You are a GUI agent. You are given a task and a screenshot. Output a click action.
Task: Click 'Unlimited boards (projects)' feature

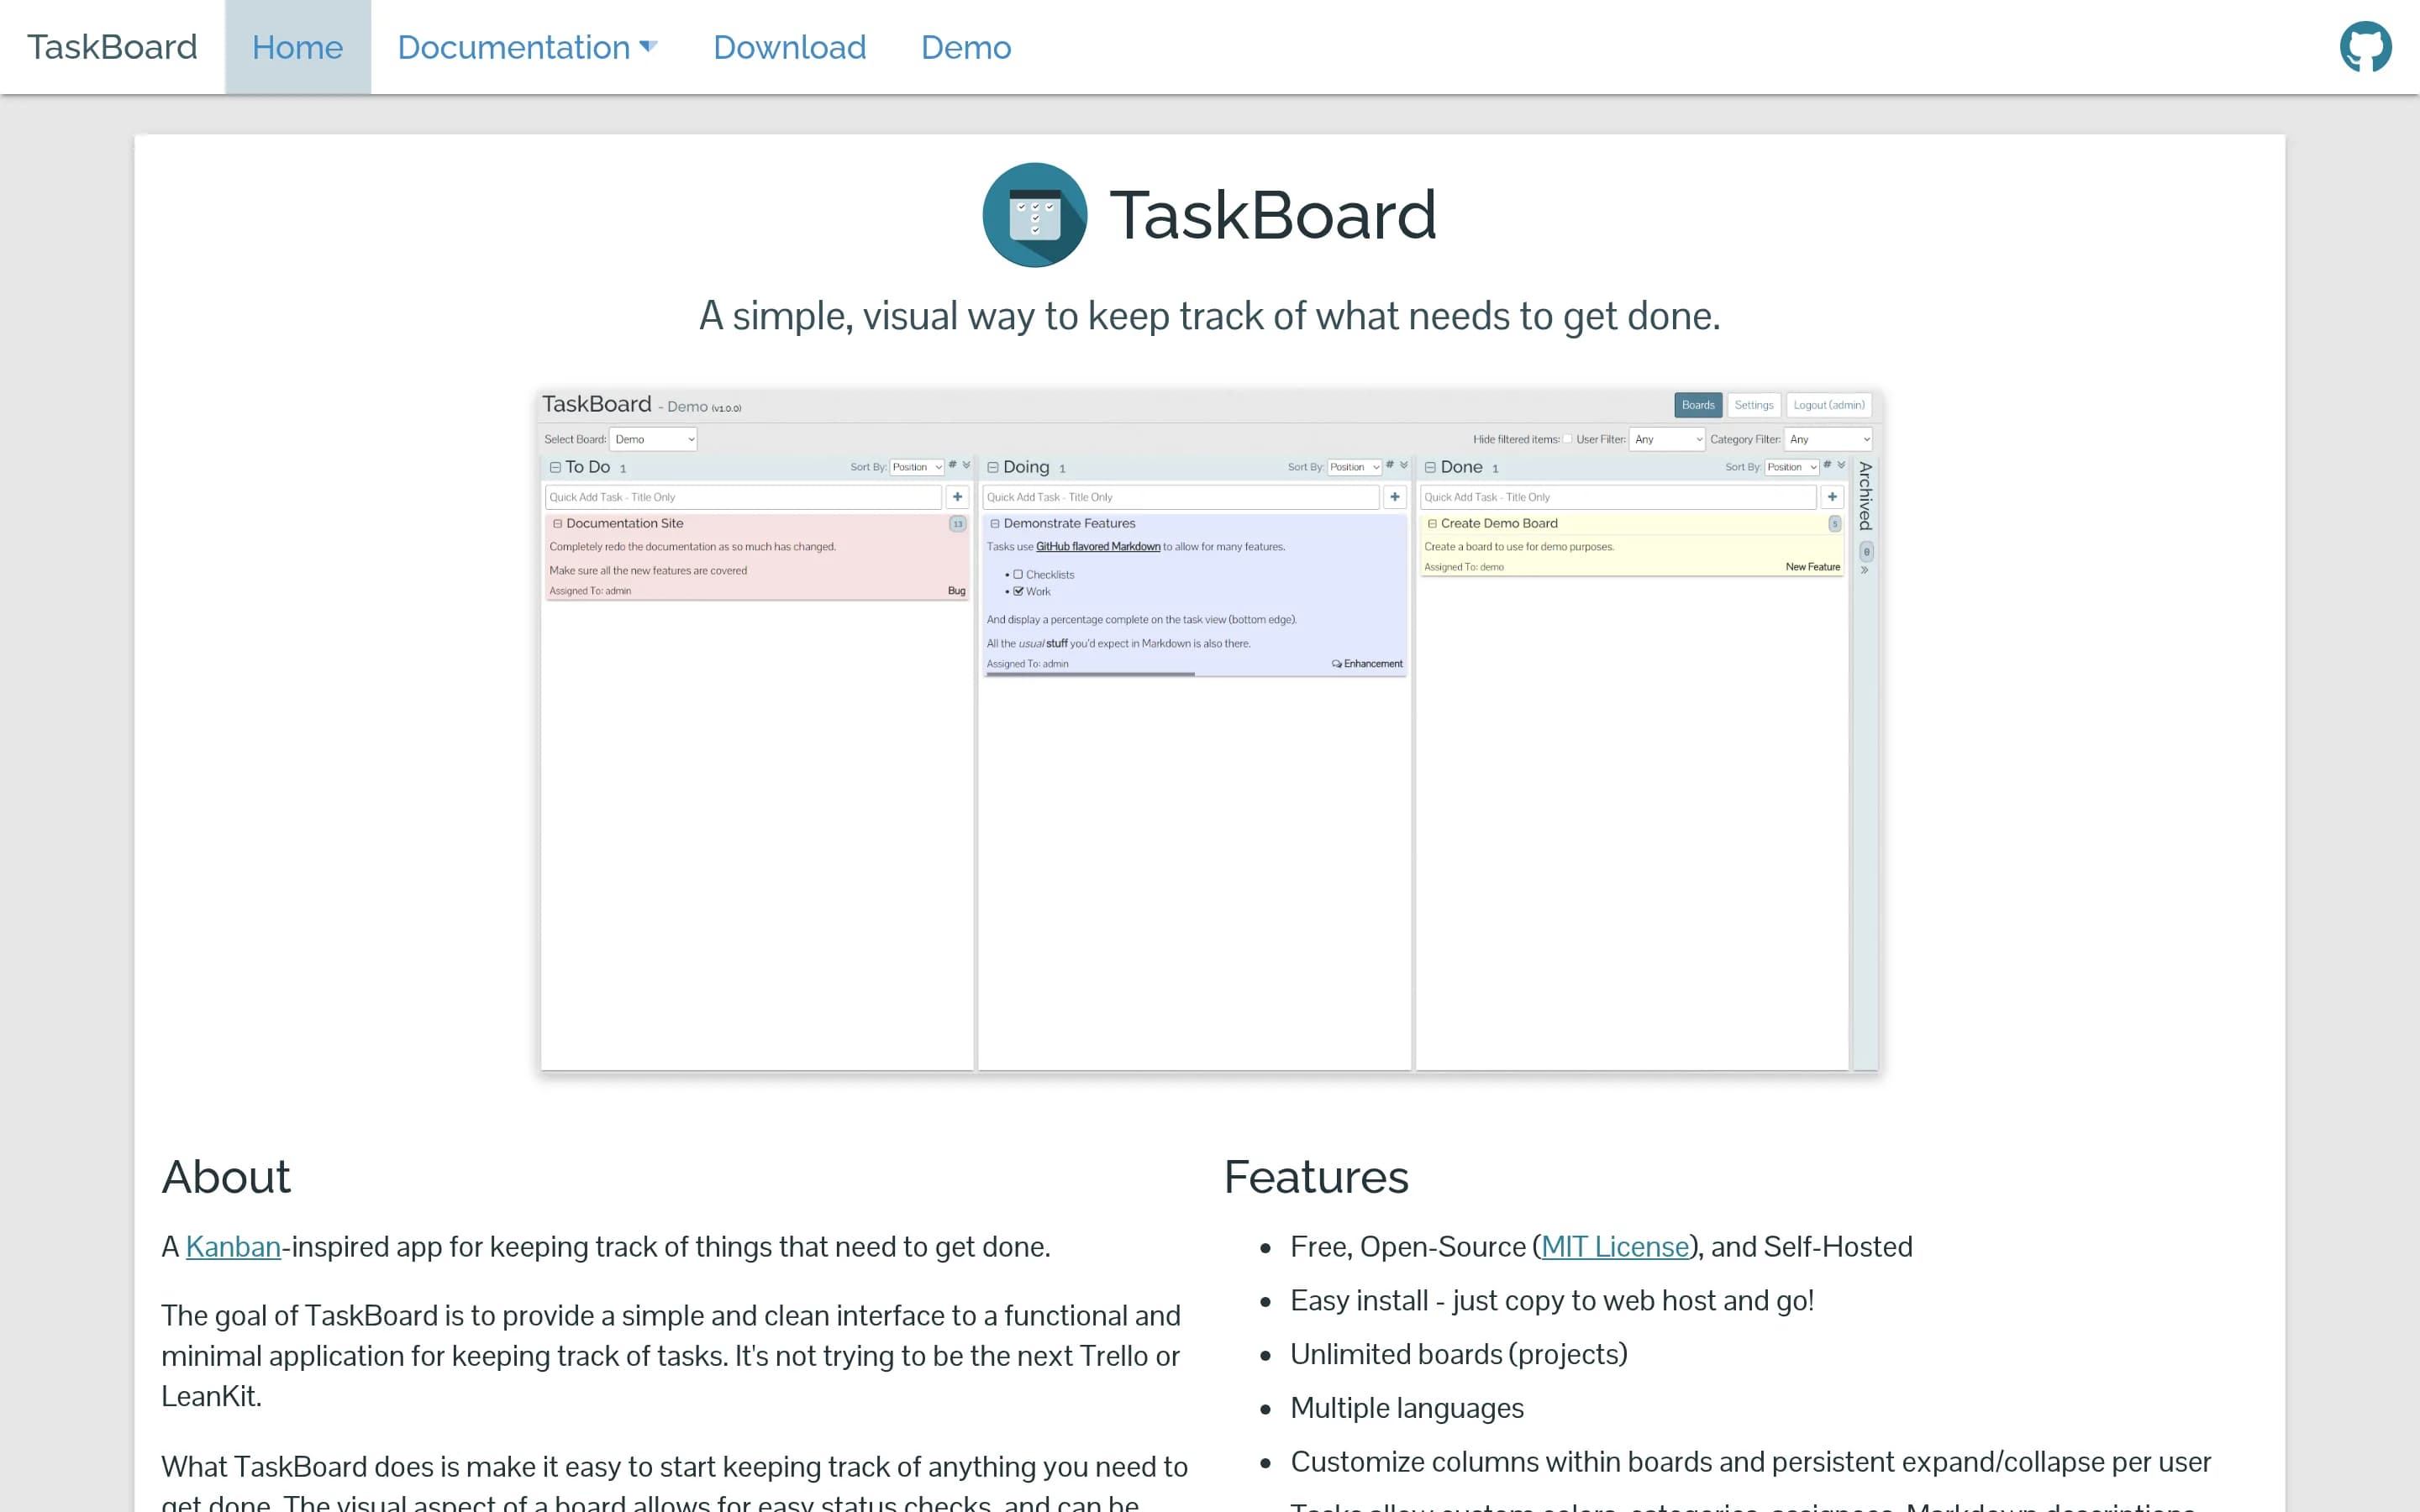1459,1355
